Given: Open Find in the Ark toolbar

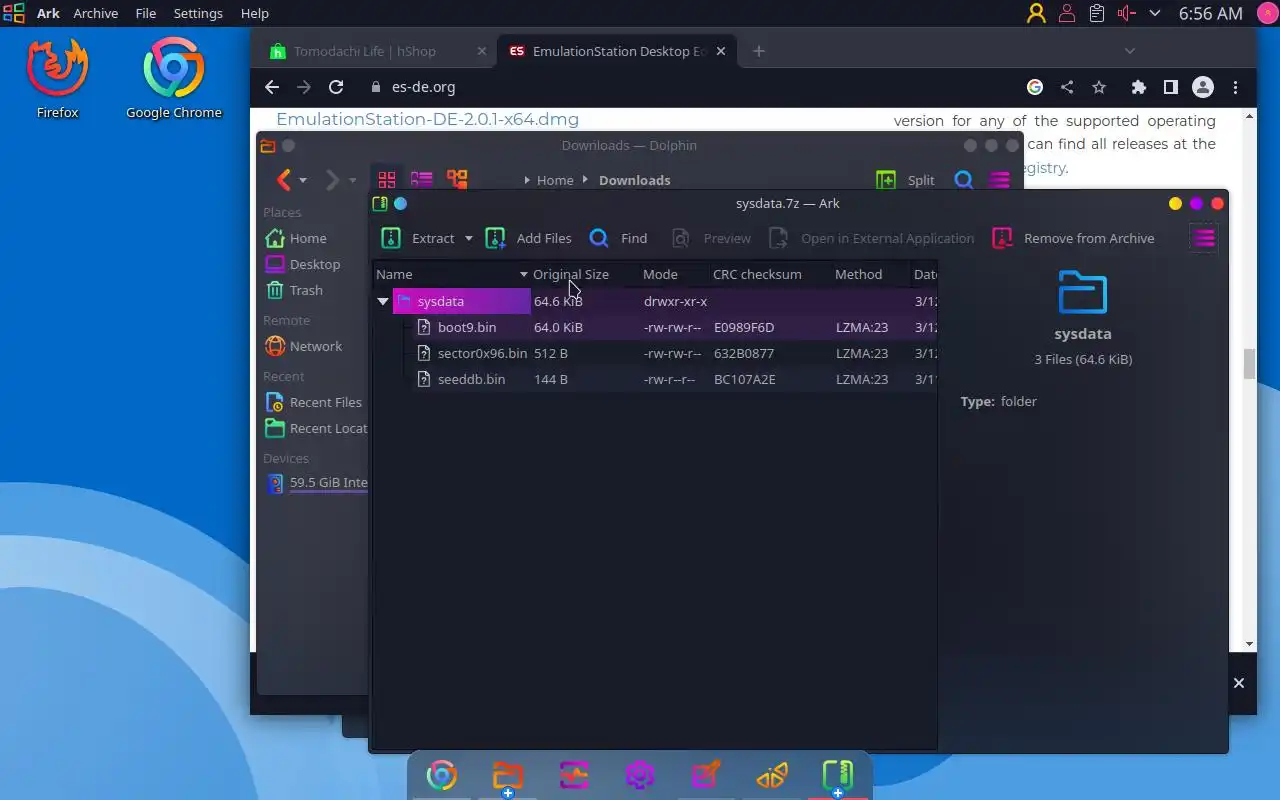Looking at the screenshot, I should (x=618, y=238).
